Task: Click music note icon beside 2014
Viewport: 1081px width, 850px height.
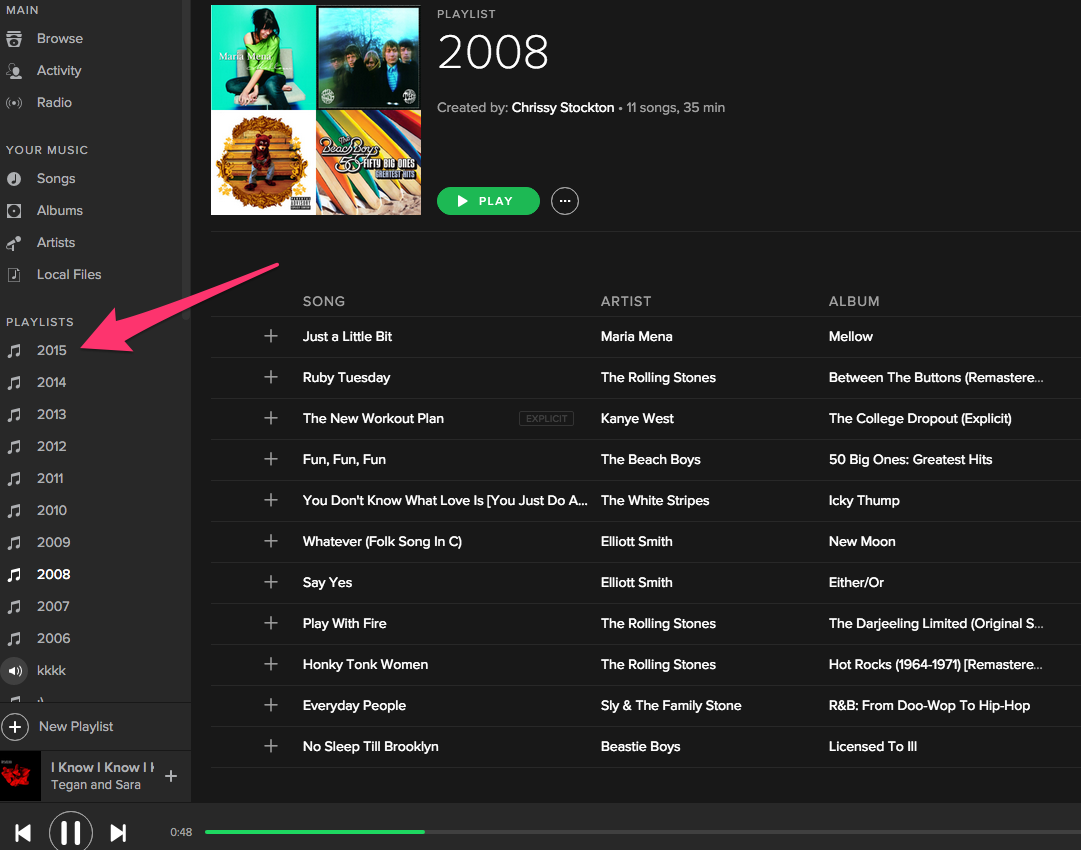Action: click(x=14, y=383)
